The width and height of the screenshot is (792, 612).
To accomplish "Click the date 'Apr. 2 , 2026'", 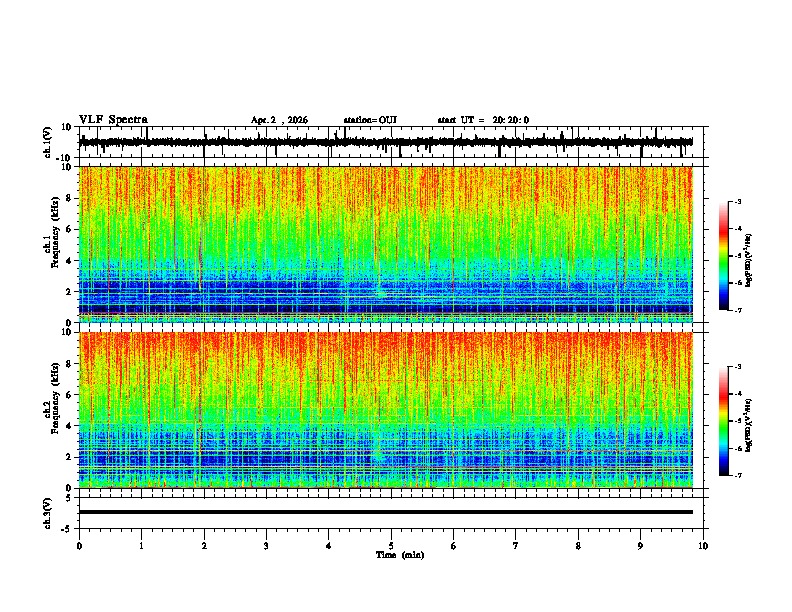I will click(x=279, y=120).
